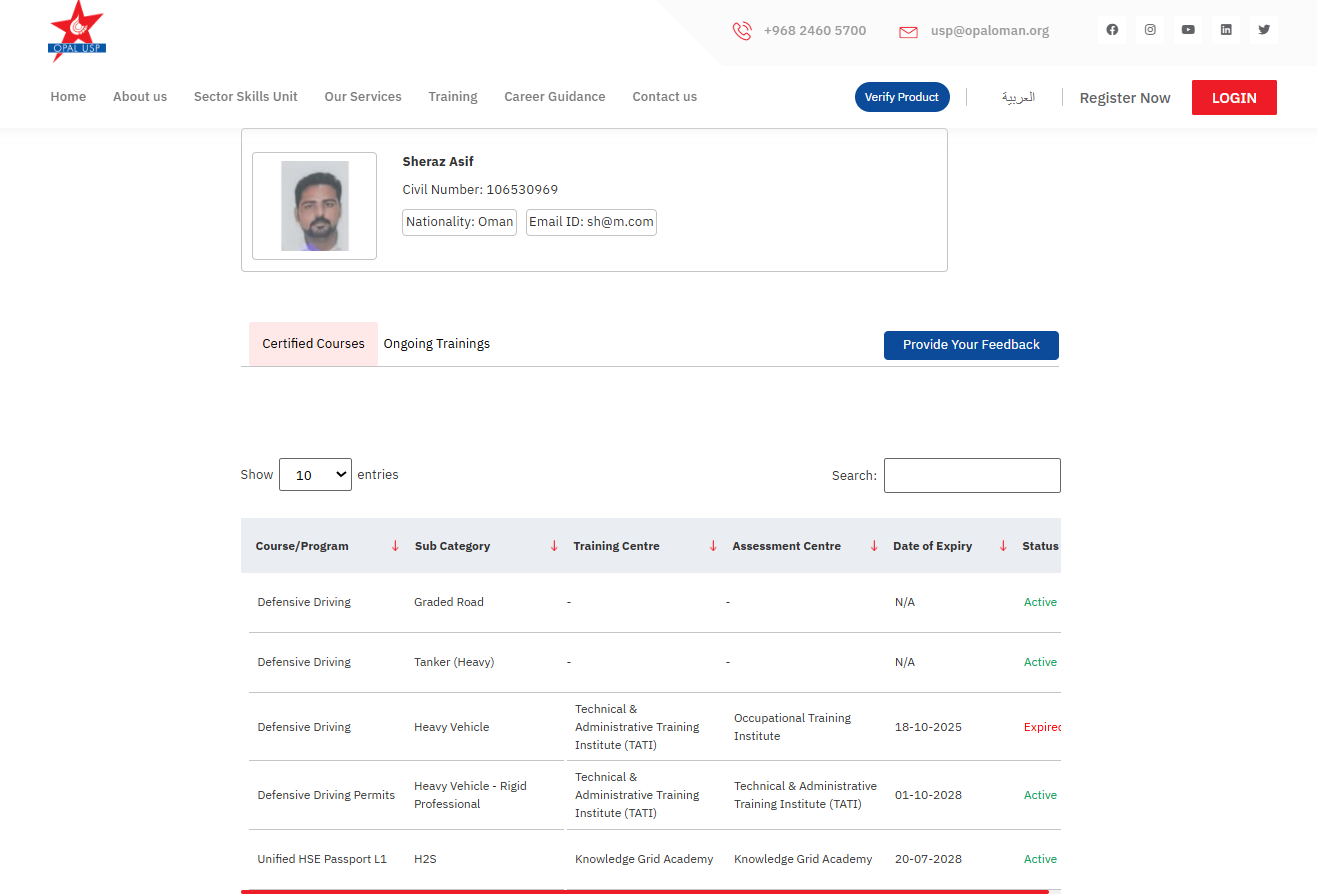Click the Provide Your Feedback button
Viewport: 1317px width, 896px height.
971,345
